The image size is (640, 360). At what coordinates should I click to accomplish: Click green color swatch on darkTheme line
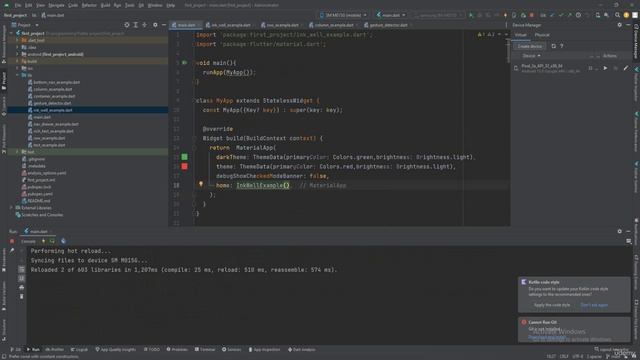[184, 157]
